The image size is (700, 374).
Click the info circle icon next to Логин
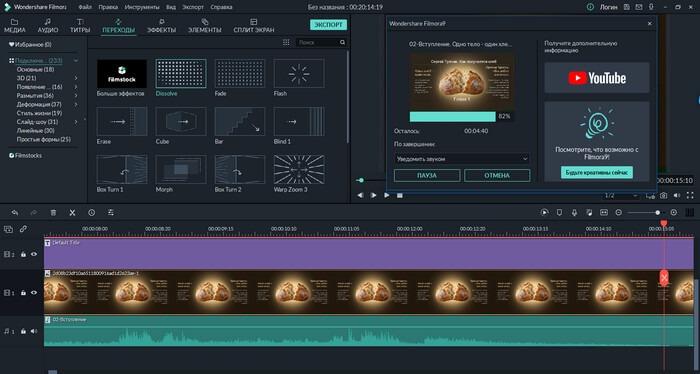coord(591,7)
